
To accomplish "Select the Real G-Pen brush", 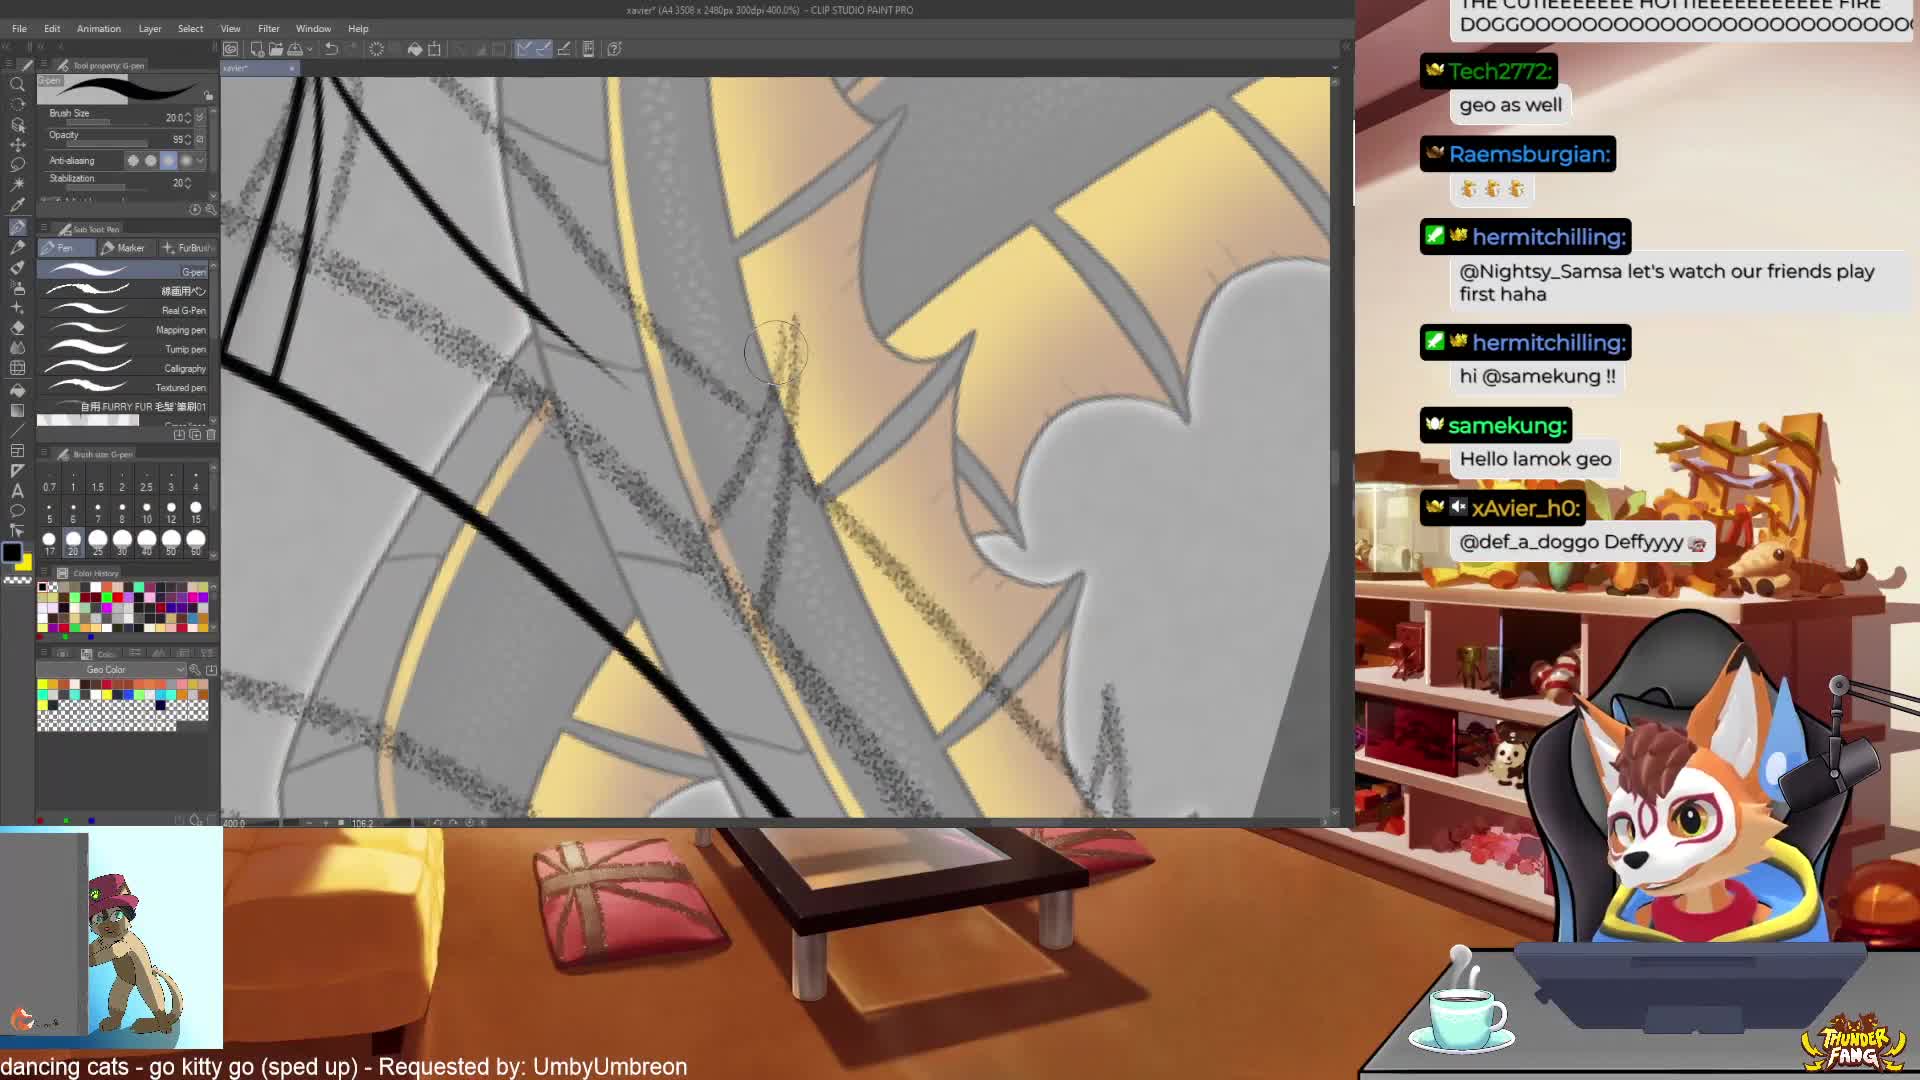I will (x=123, y=311).
